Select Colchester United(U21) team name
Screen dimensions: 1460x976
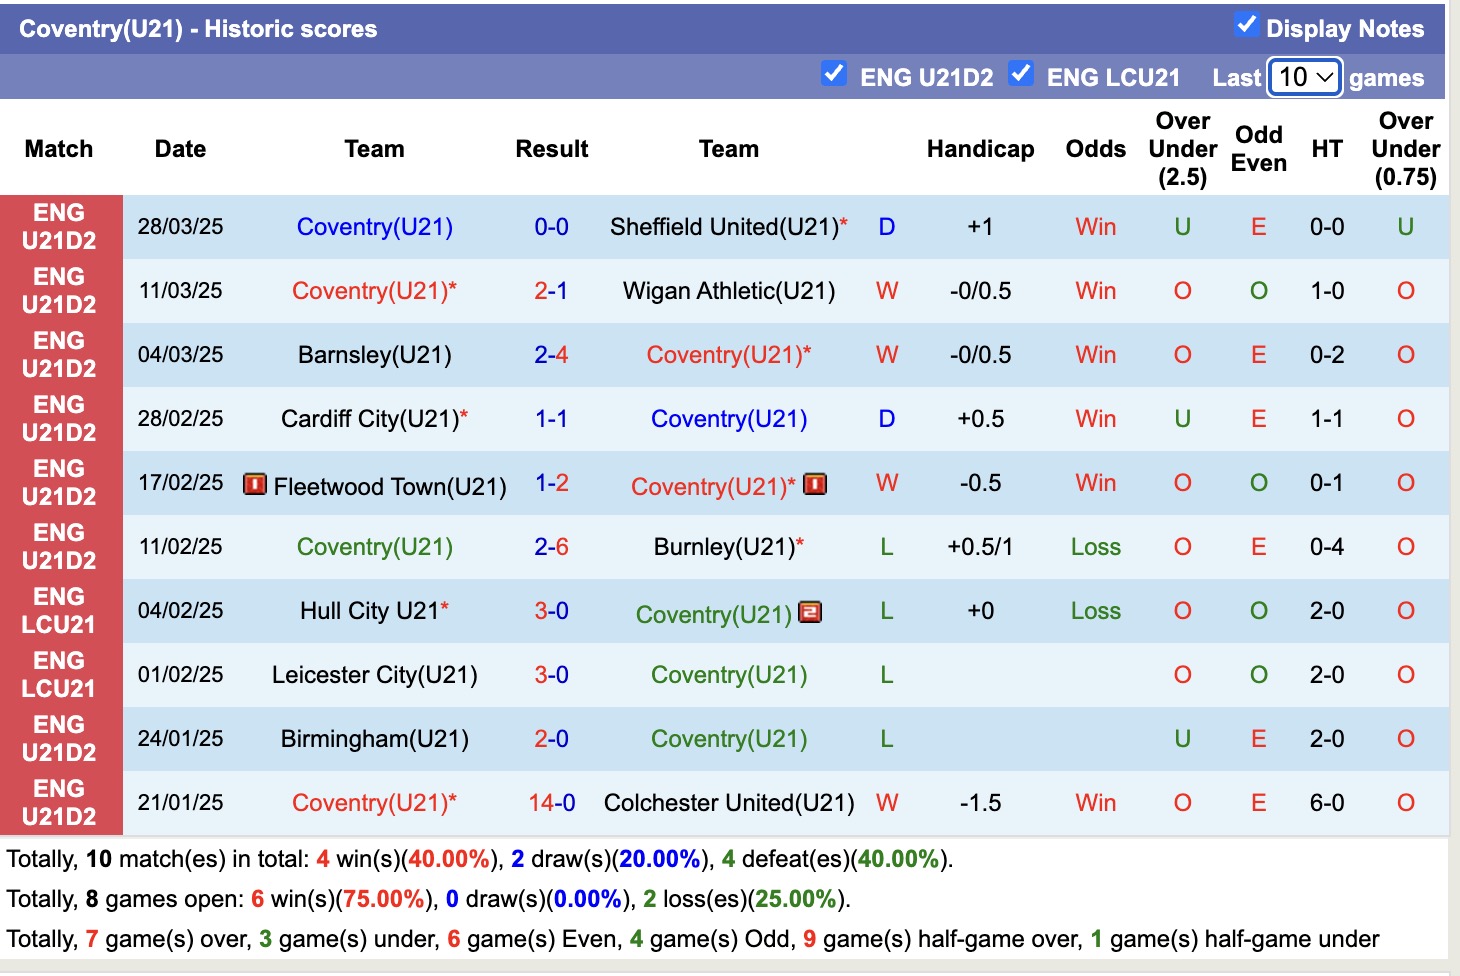tap(728, 803)
